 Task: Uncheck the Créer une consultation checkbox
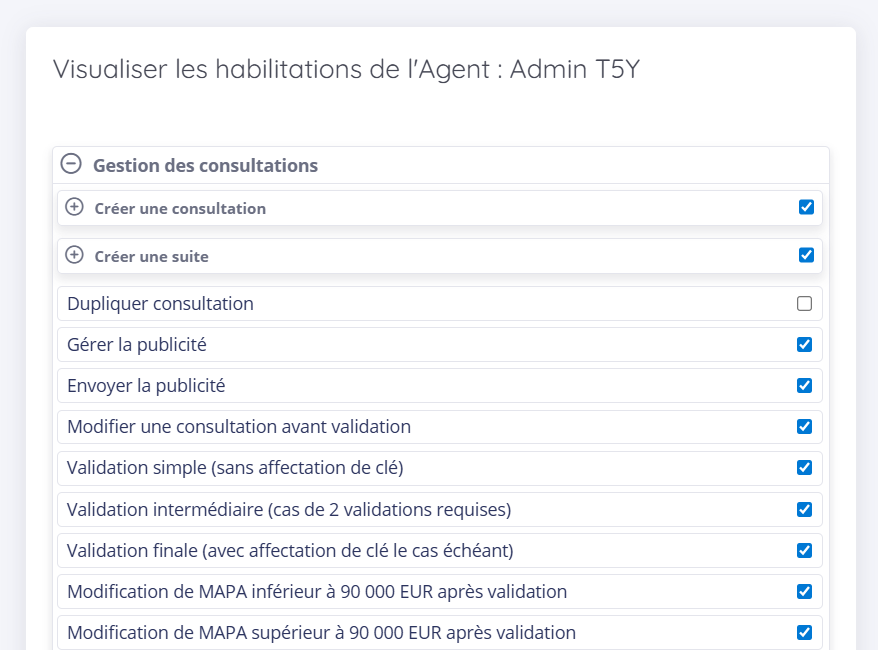point(806,207)
